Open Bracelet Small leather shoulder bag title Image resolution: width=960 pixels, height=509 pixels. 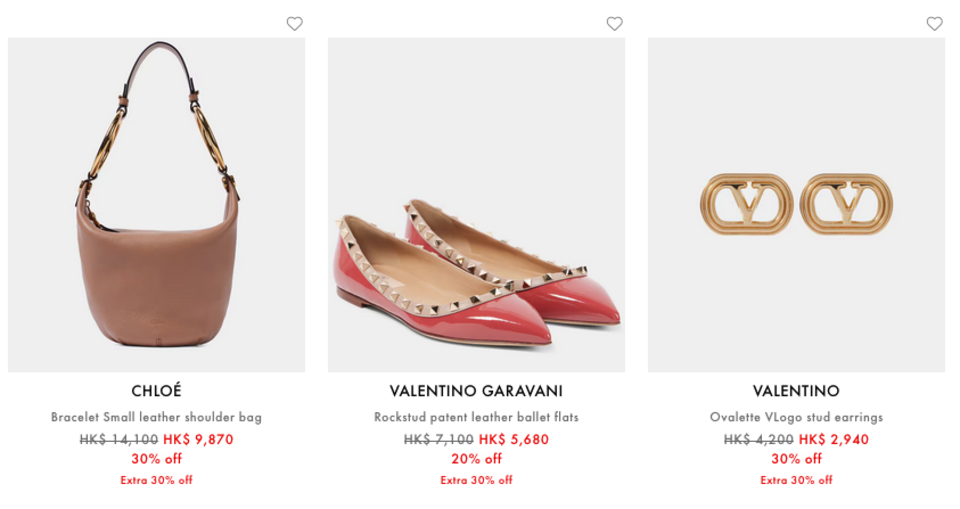coord(157,417)
